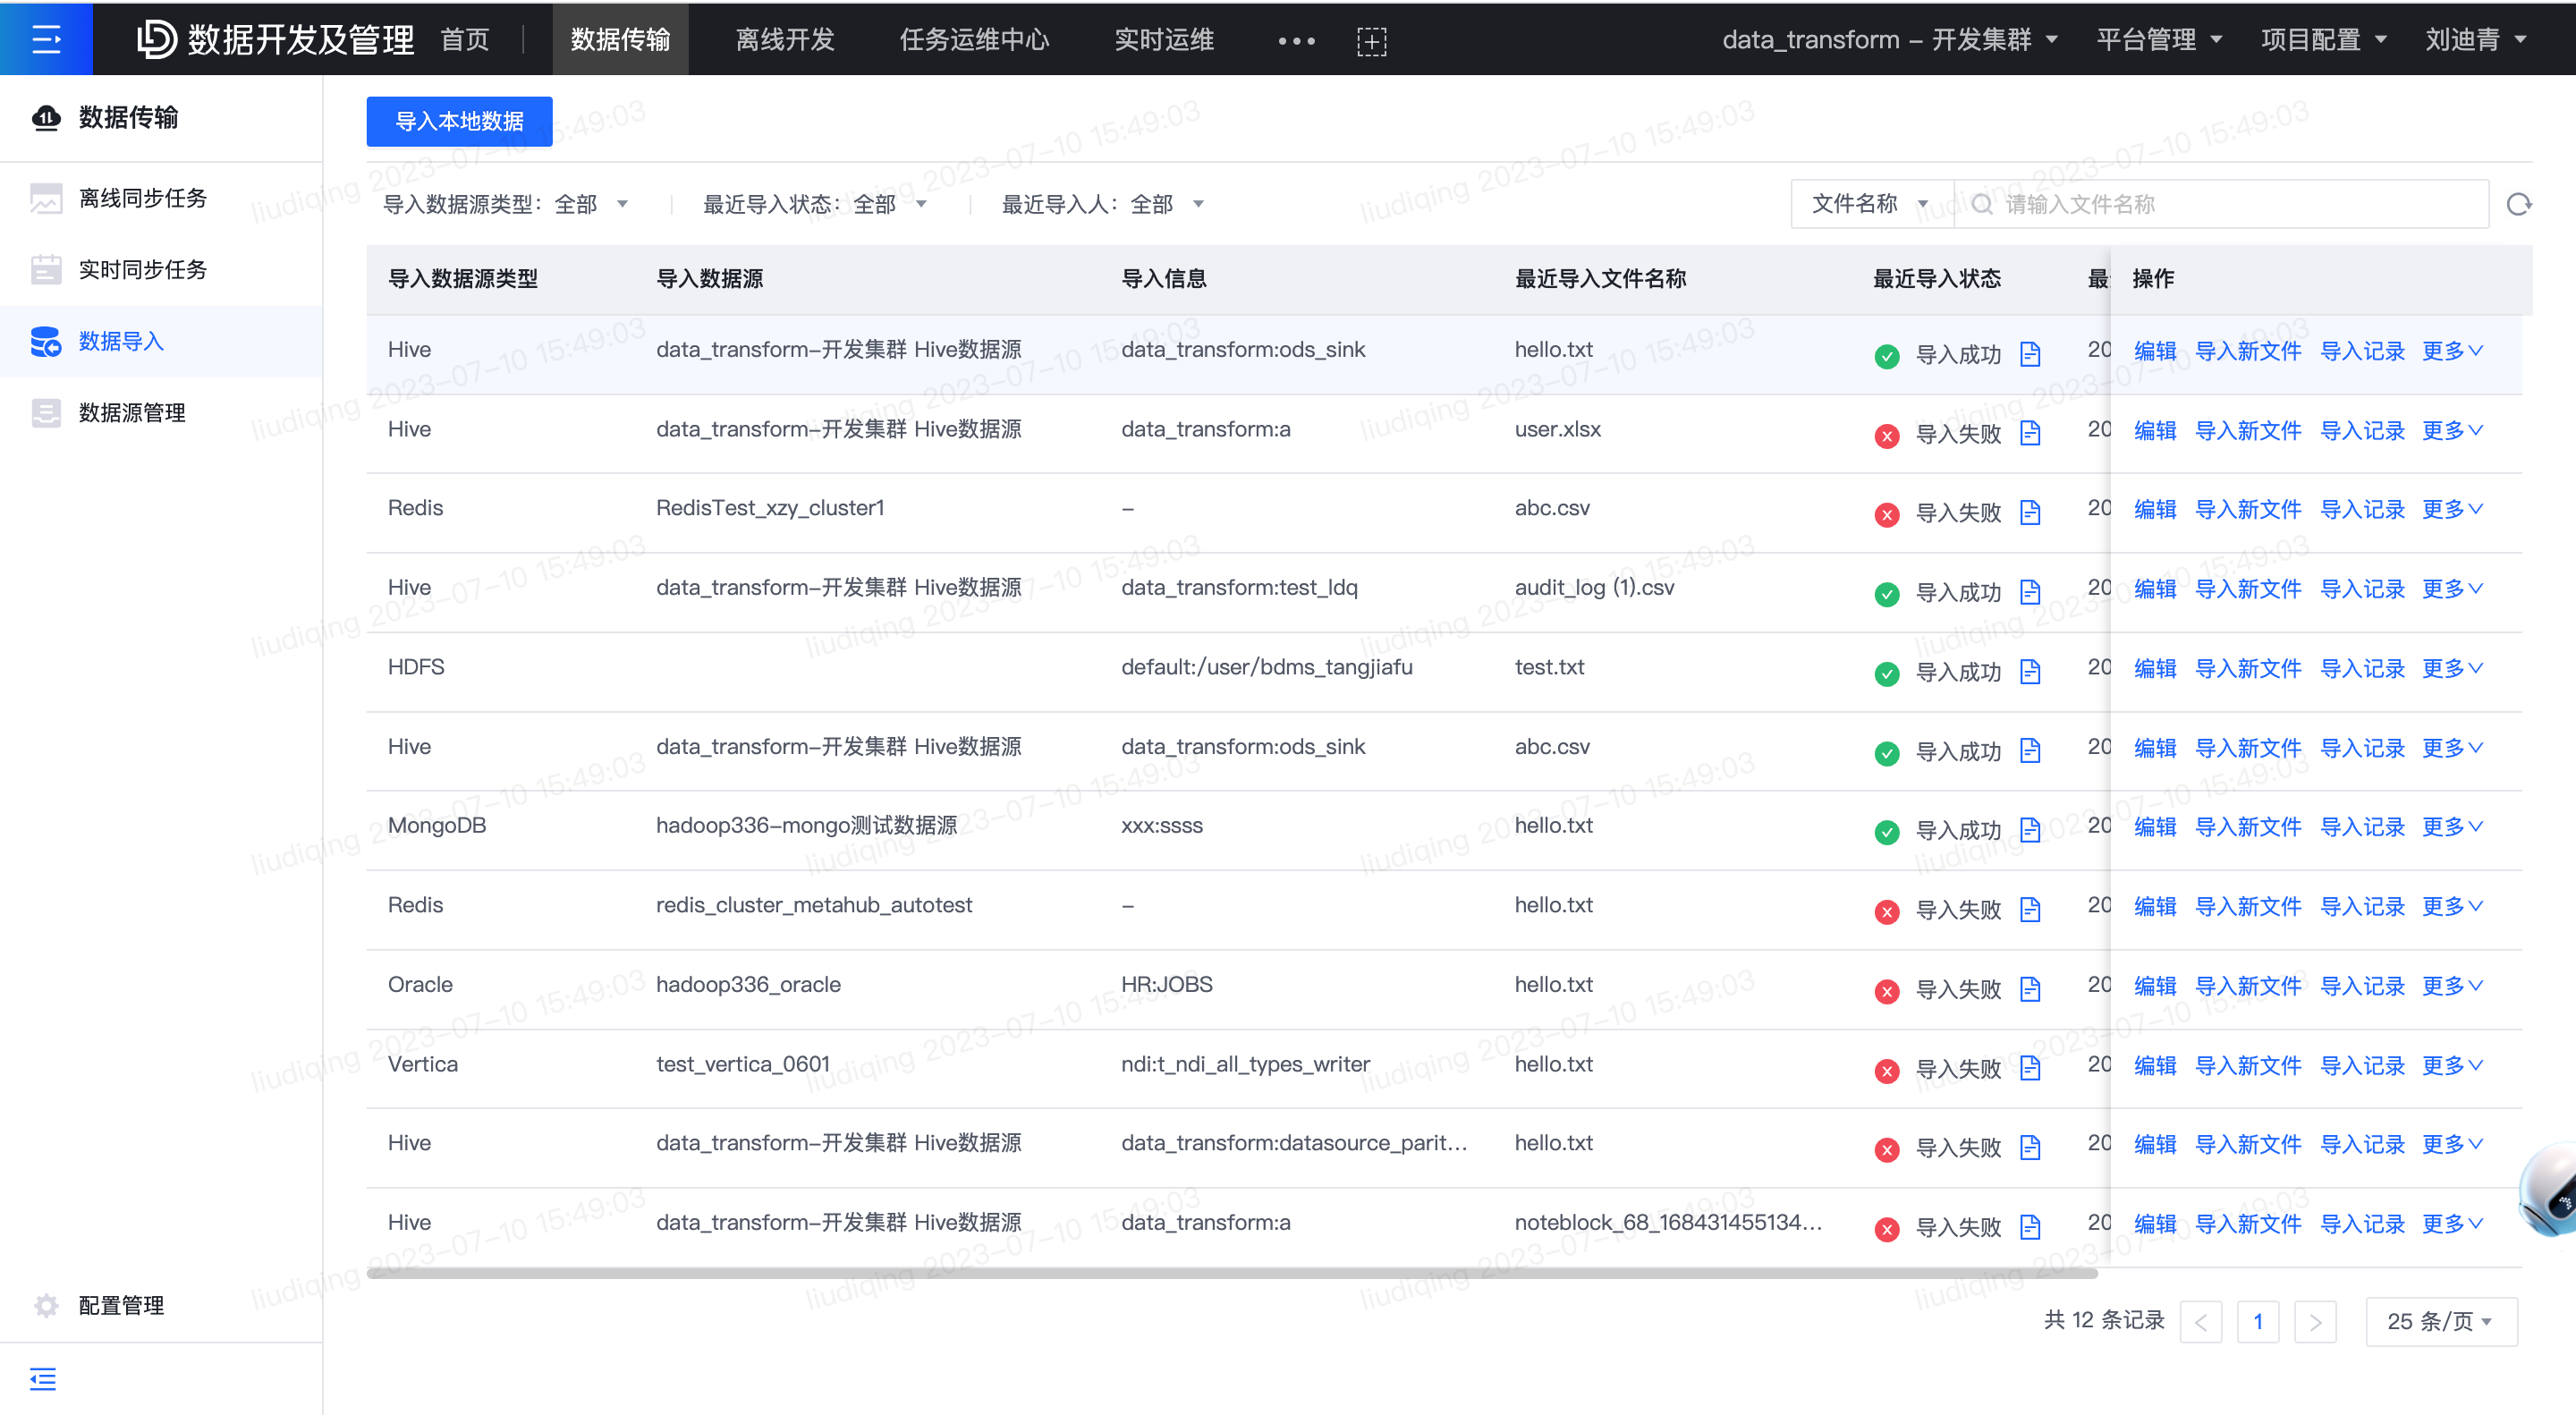Select 数据导入 in sidebar
2576x1415 pixels.
click(161, 341)
